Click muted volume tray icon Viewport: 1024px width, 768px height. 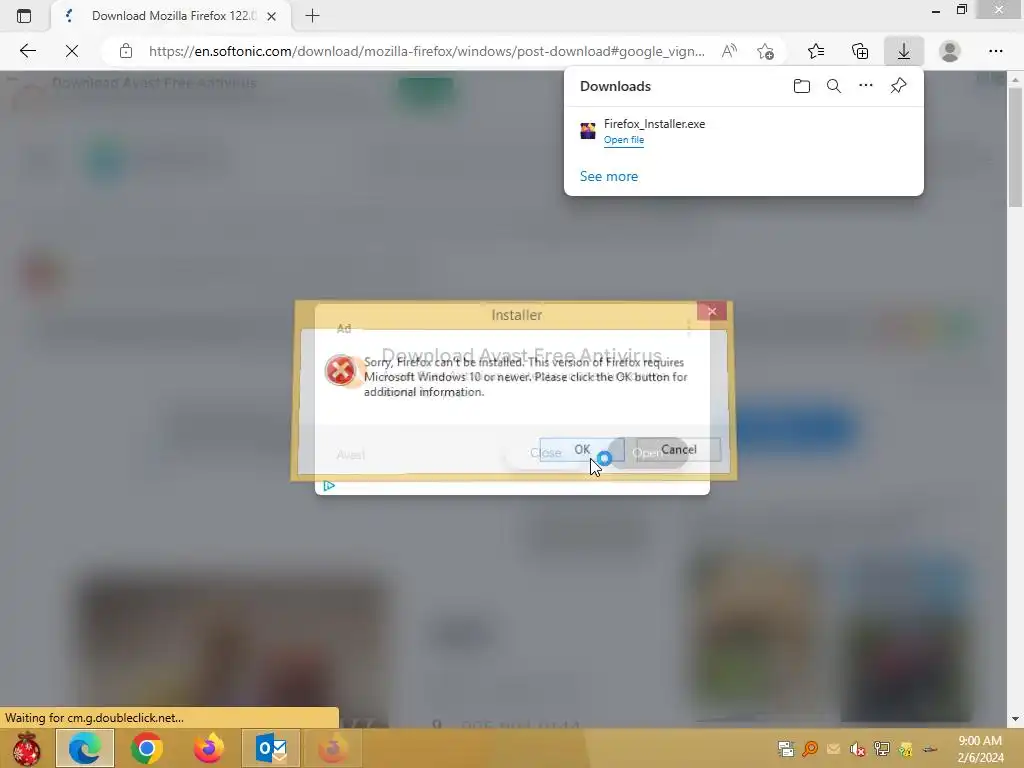tap(857, 749)
